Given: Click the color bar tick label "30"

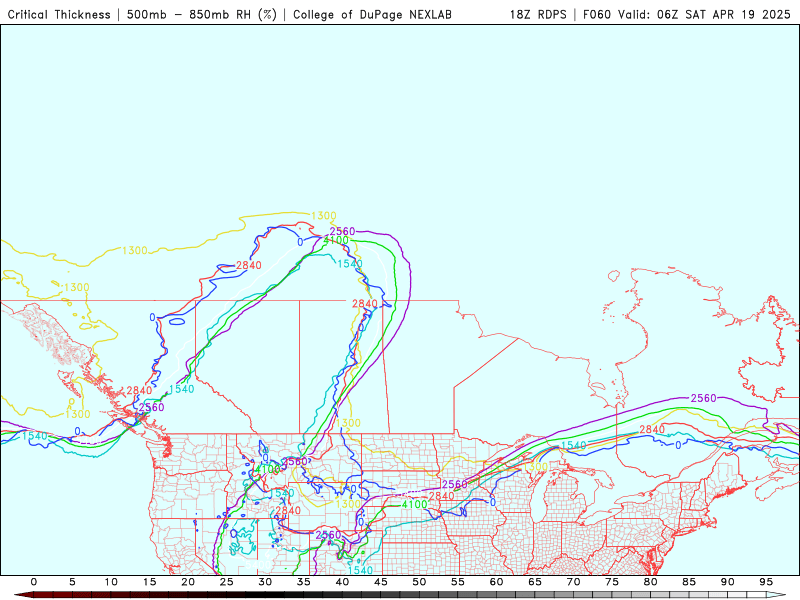Looking at the screenshot, I should click(x=265, y=582).
